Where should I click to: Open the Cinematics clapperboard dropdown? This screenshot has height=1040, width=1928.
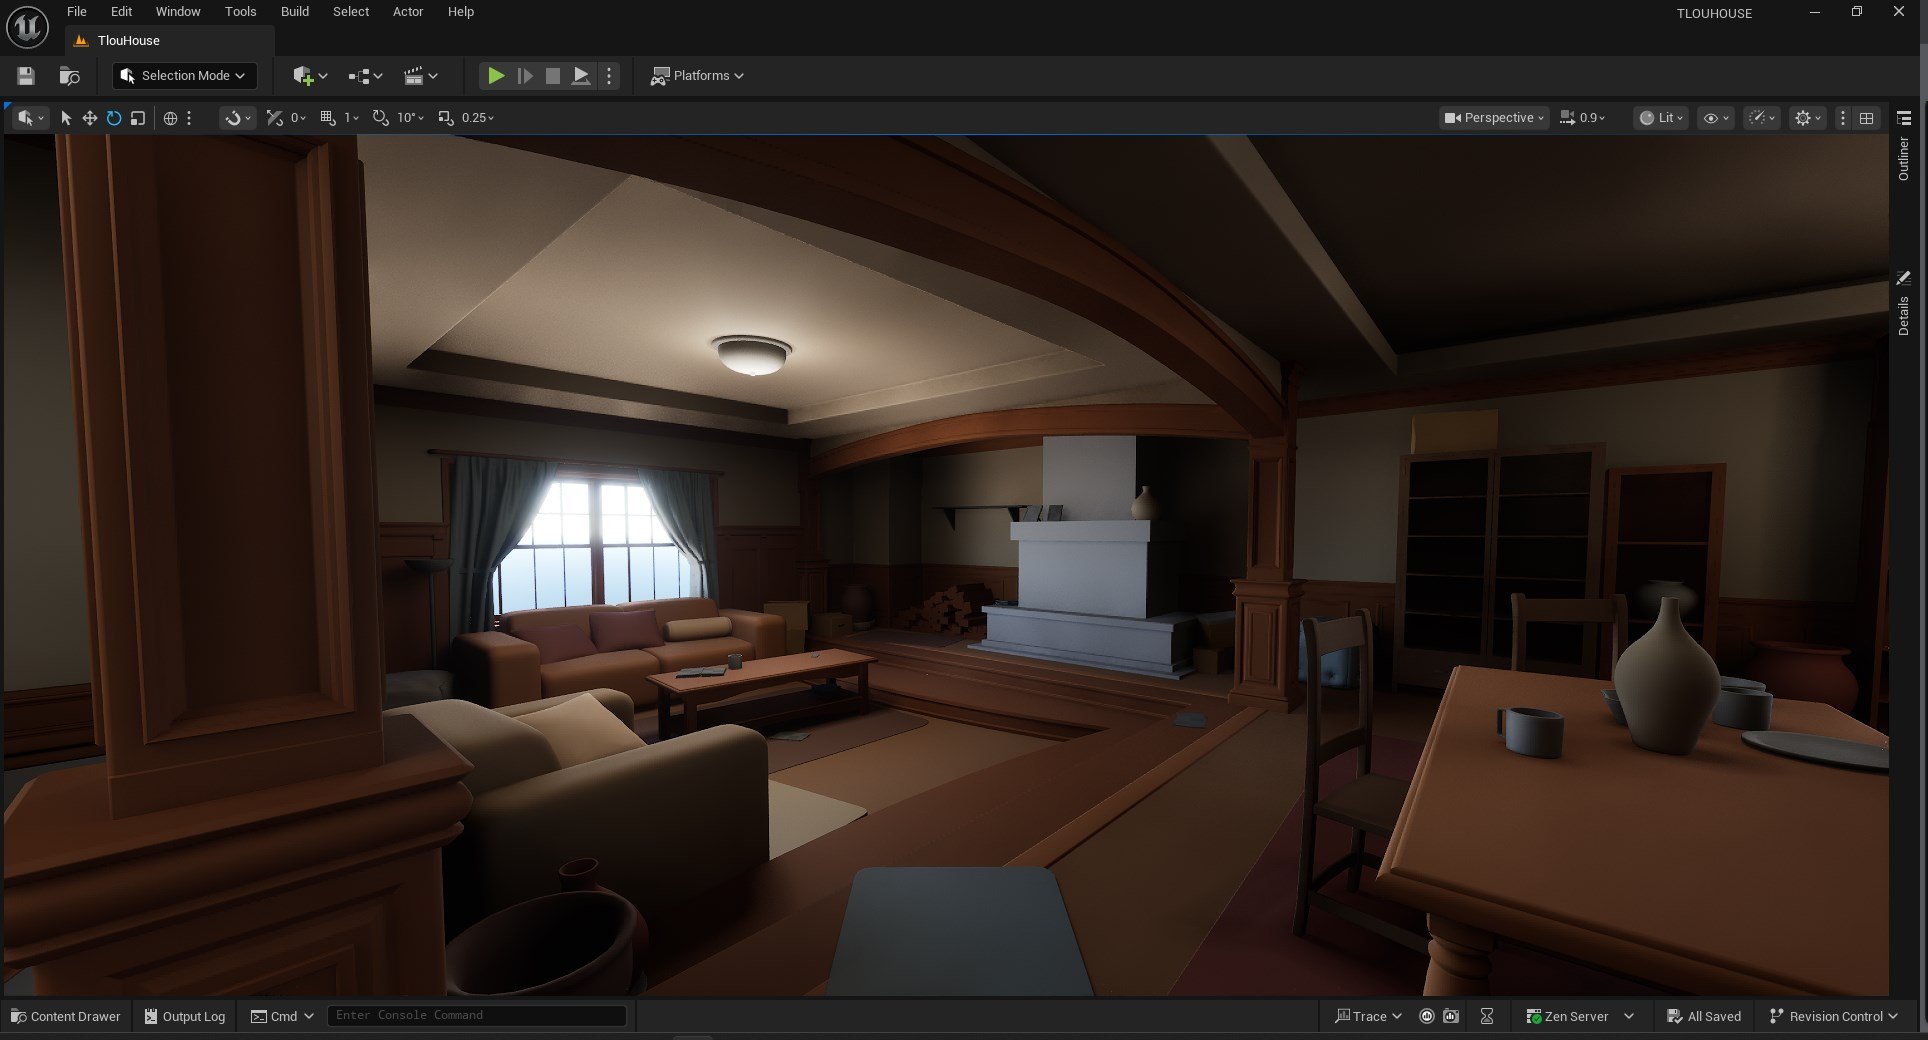point(420,76)
